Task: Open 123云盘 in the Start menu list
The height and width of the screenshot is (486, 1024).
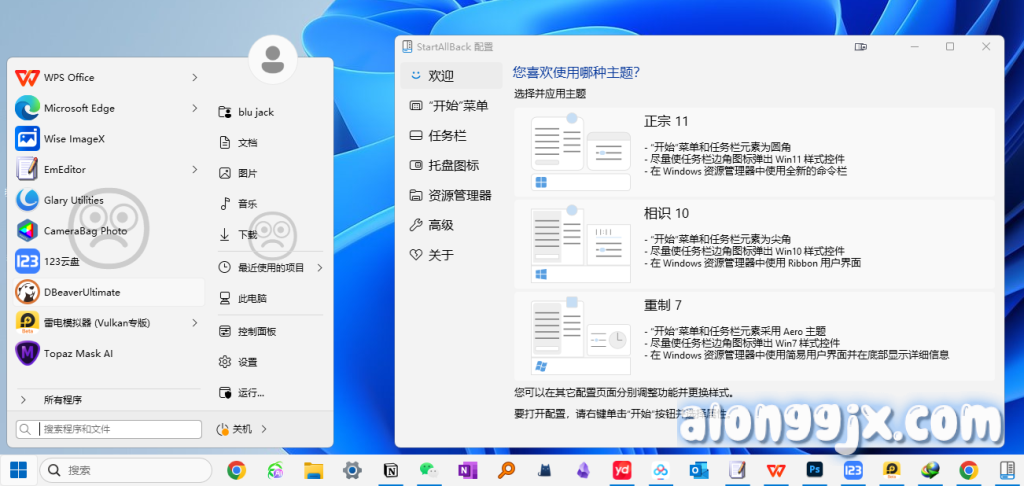Action: [x=108, y=262]
